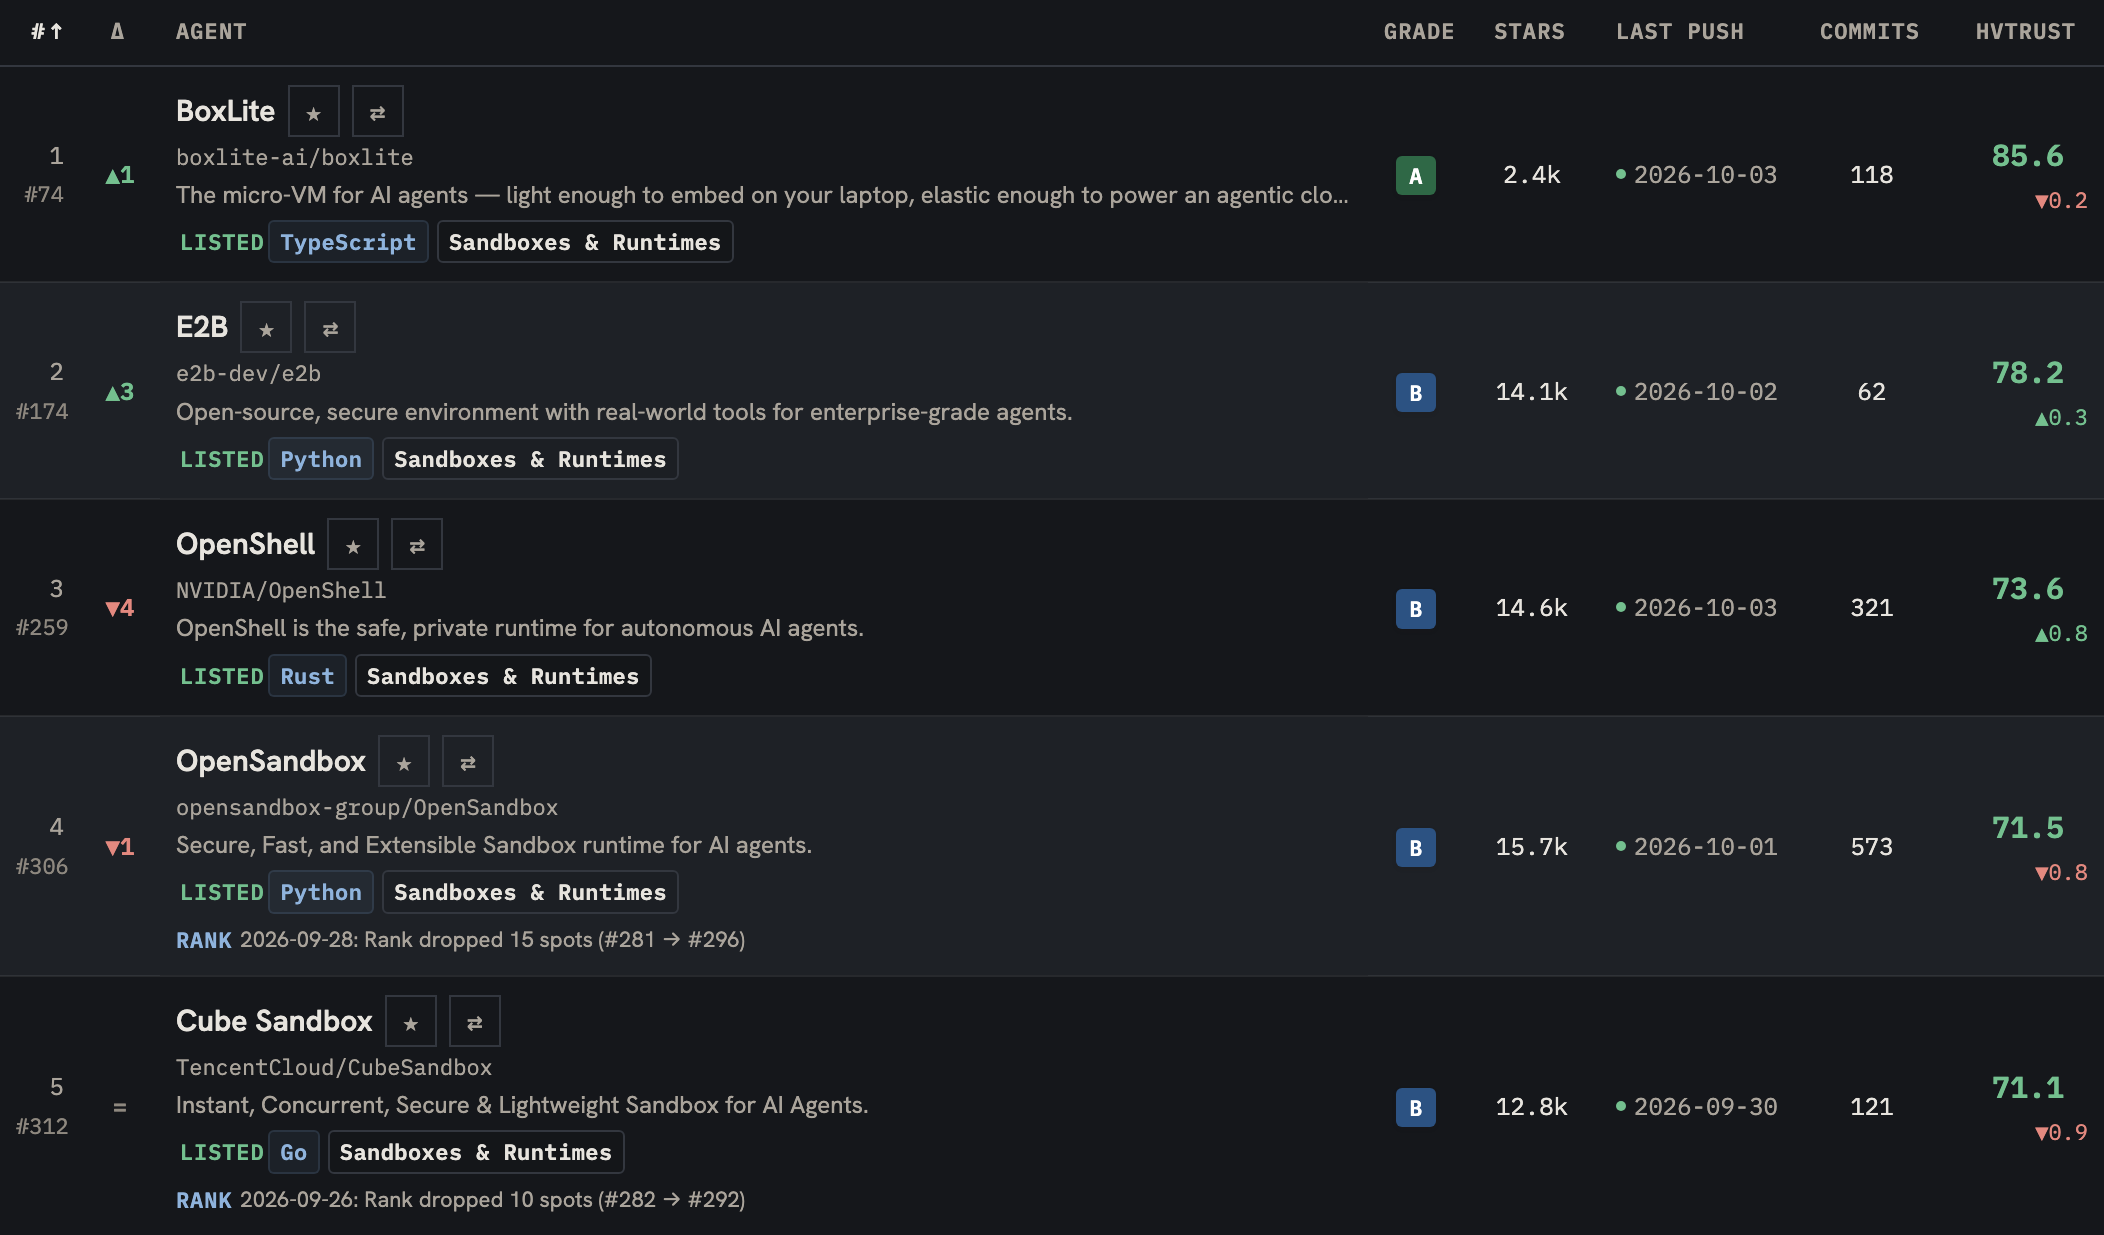This screenshot has width=2104, height=1235.
Task: Click repo path TencentCloud/CubeSandbox
Action: [334, 1067]
